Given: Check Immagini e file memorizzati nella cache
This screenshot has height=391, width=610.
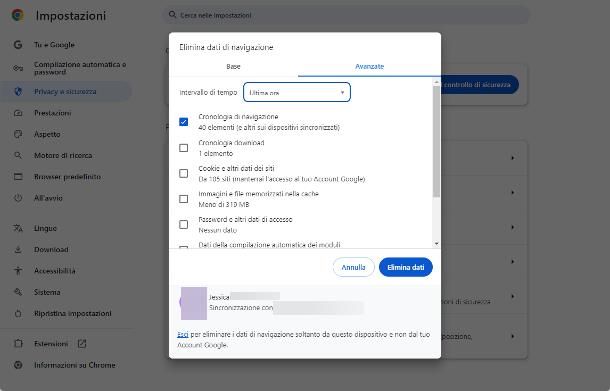Looking at the screenshot, I should coord(184,199).
